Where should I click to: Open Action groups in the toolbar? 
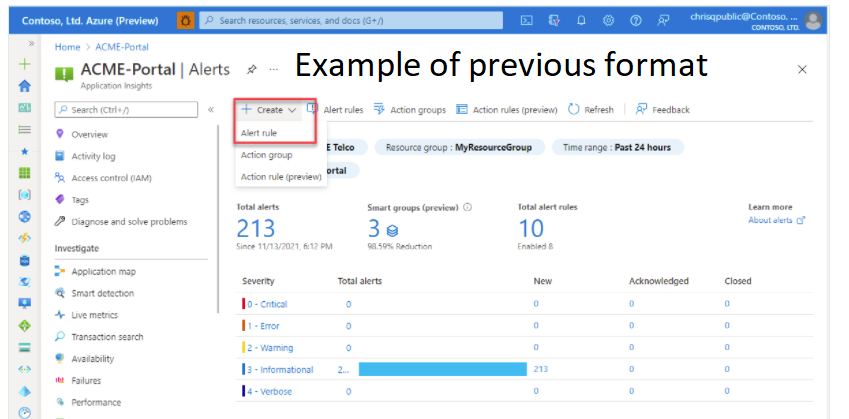pos(410,110)
